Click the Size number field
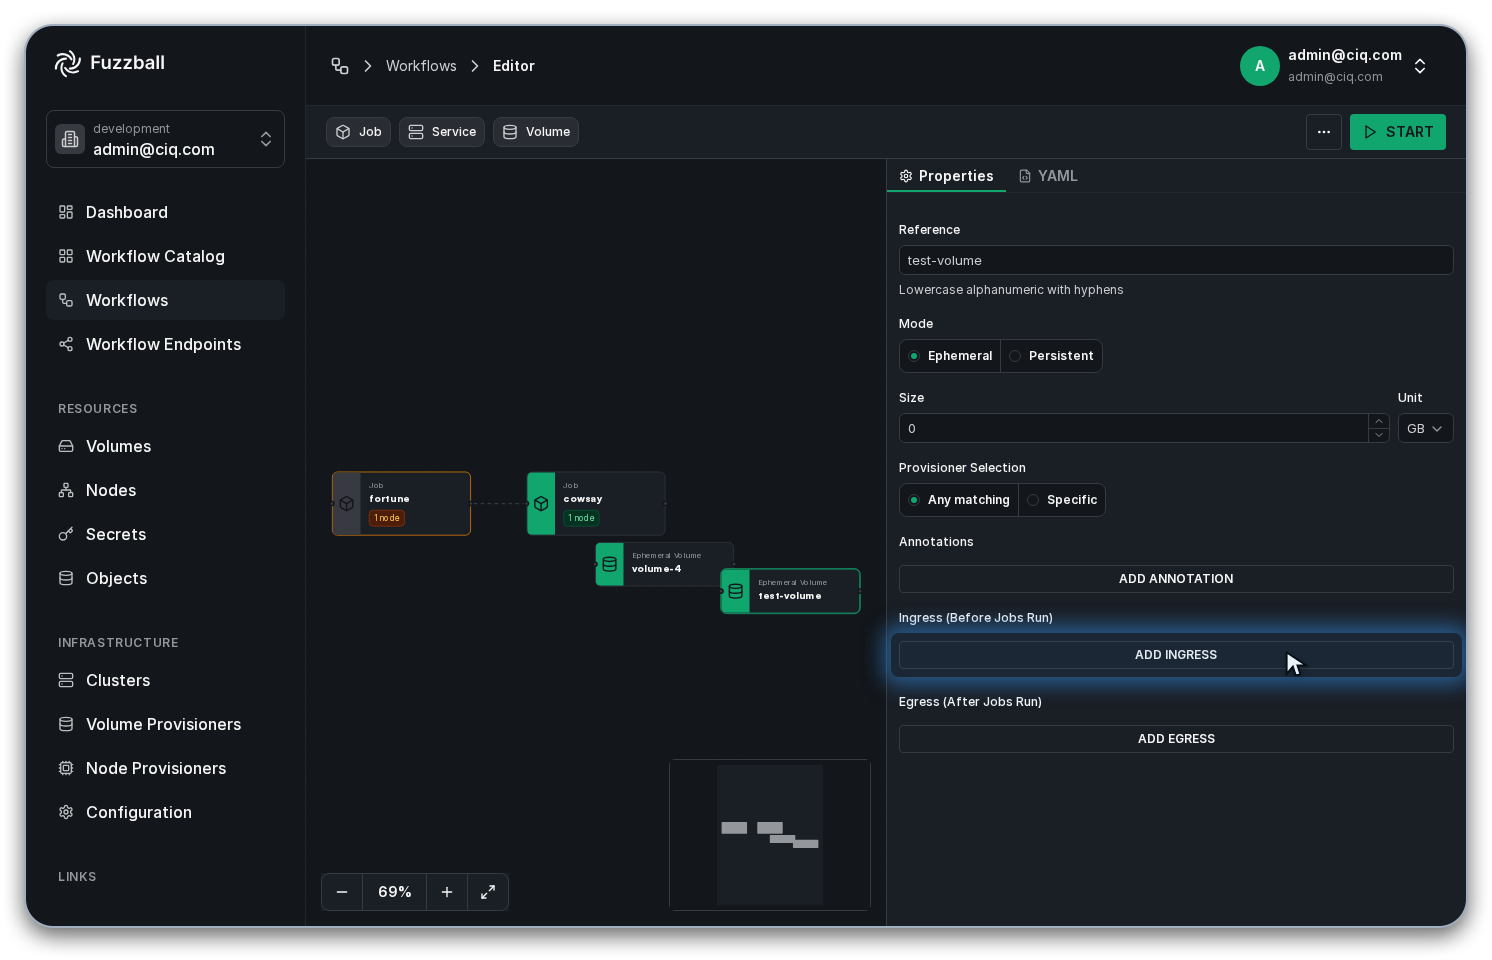1492x960 pixels. tap(1134, 428)
